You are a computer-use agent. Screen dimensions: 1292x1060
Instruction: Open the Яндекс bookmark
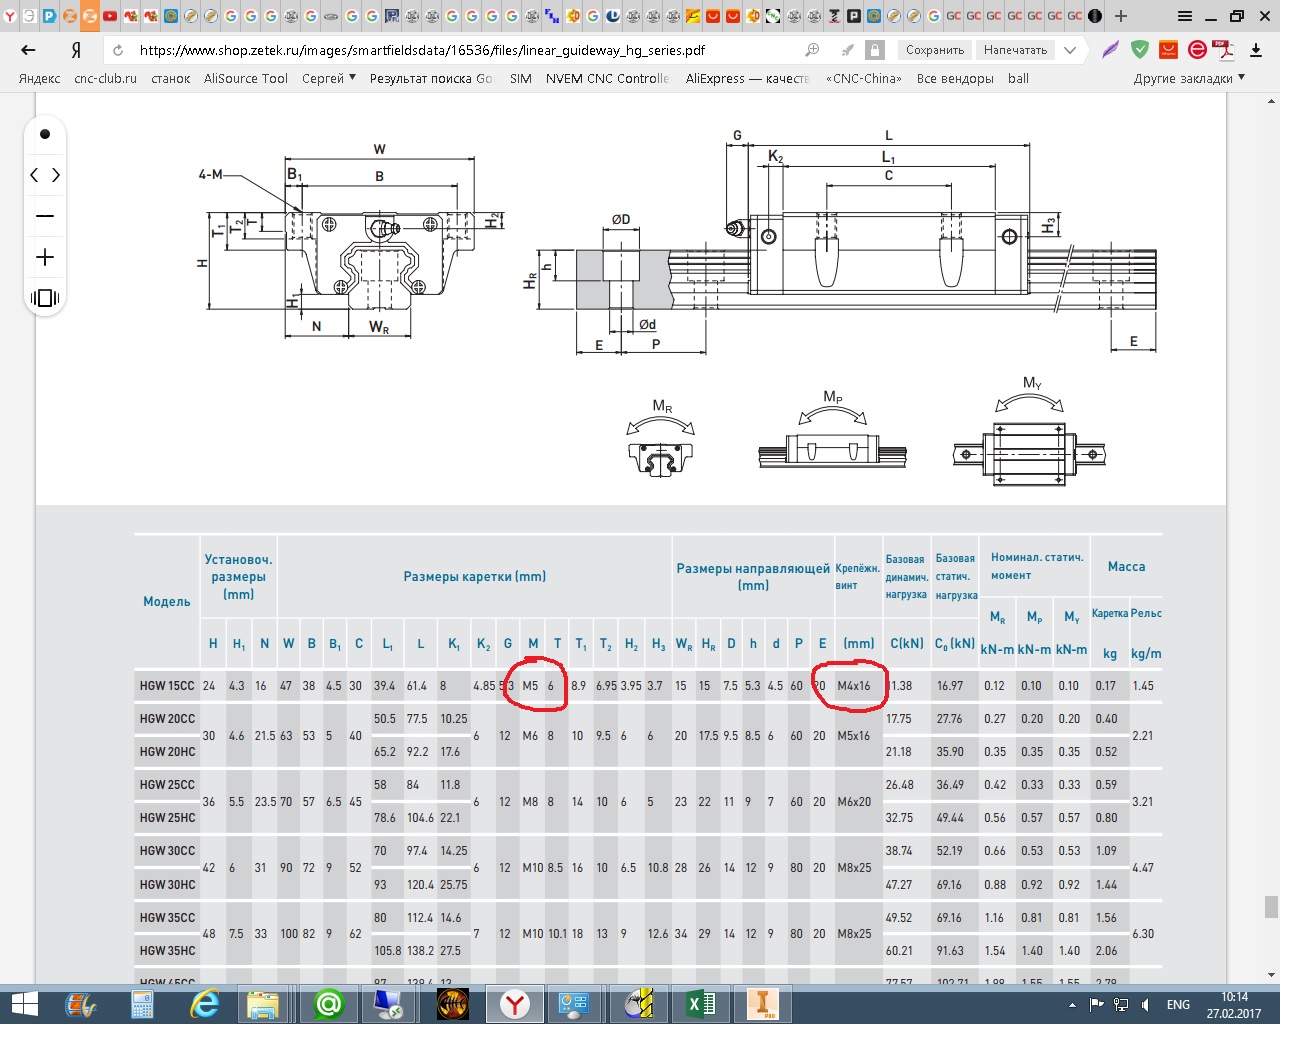point(40,78)
